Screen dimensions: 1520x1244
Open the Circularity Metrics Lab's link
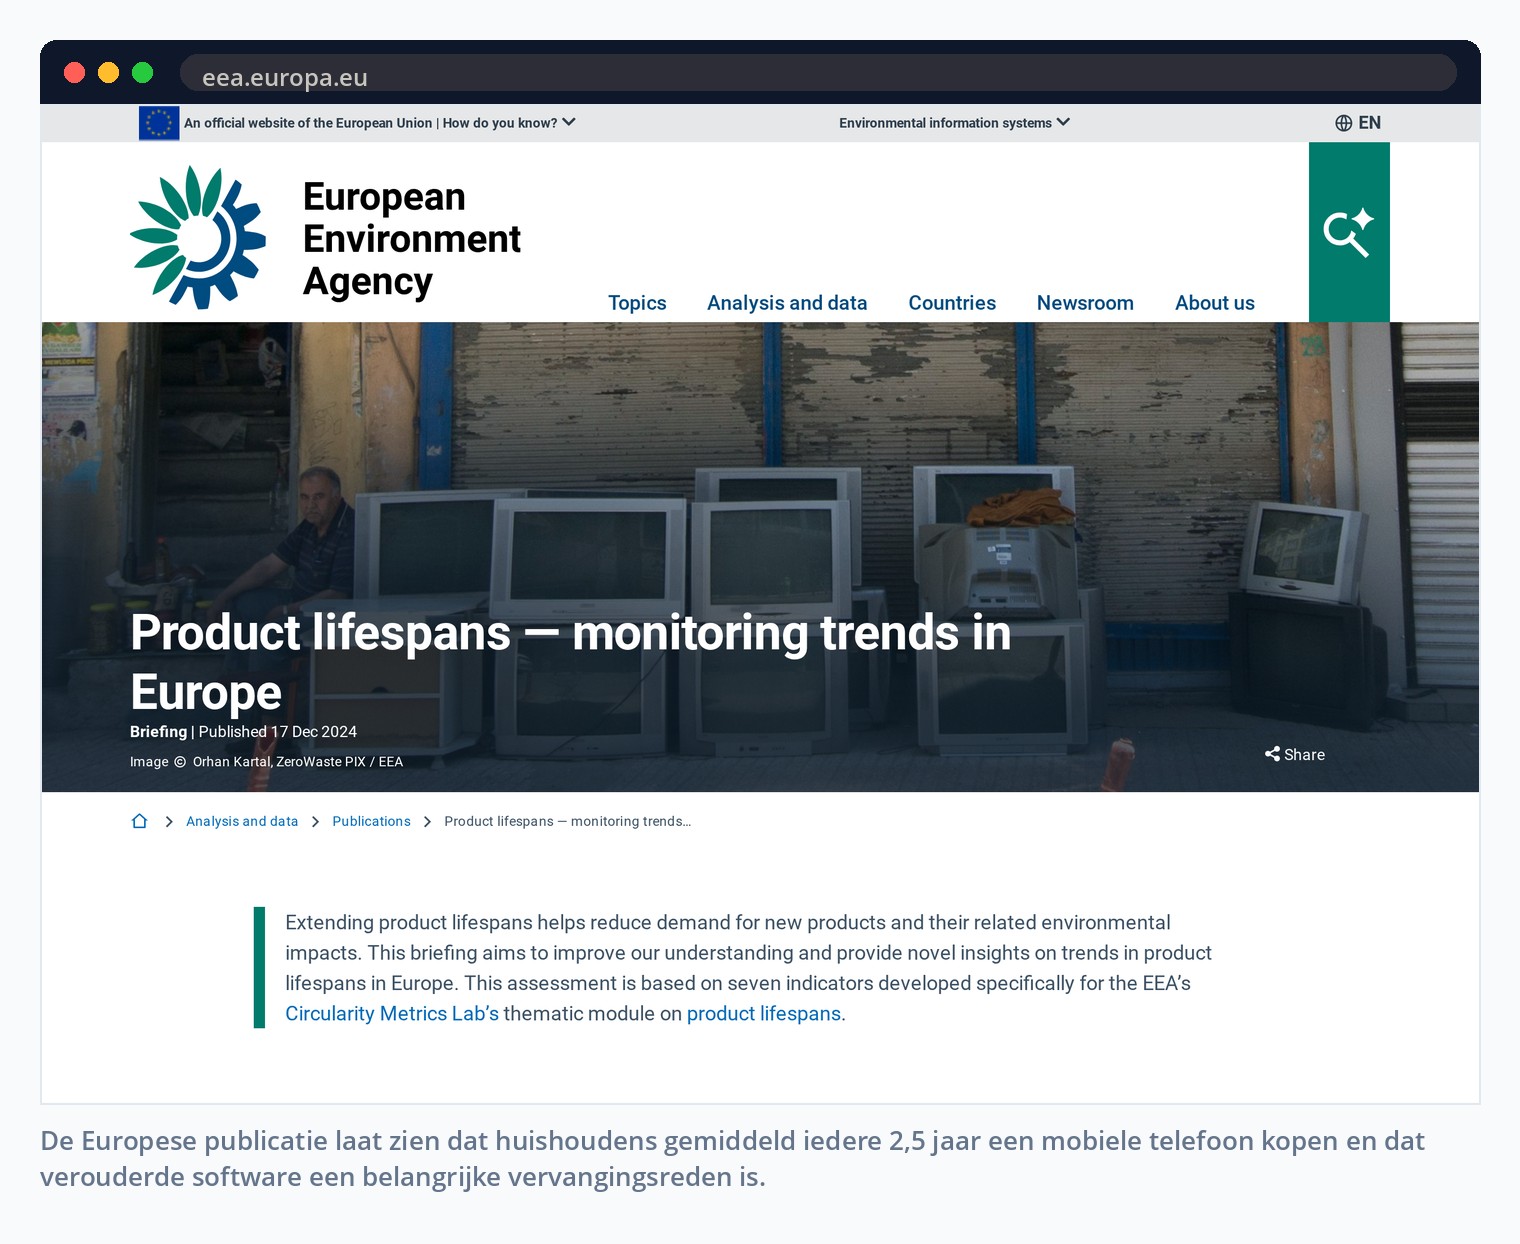(392, 1013)
